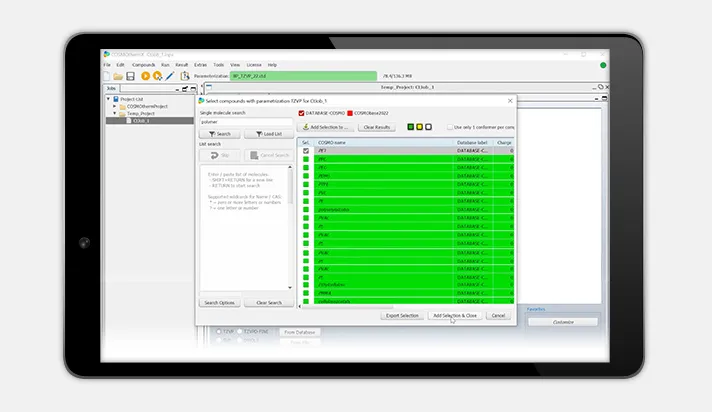Select the polyvinylalcohol row checkbox
The height and width of the screenshot is (412, 712).
(306, 210)
